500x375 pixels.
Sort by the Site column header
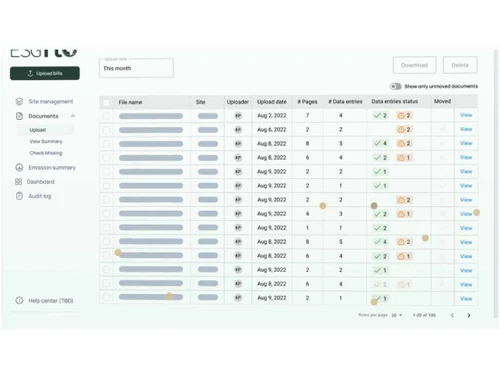coord(201,102)
